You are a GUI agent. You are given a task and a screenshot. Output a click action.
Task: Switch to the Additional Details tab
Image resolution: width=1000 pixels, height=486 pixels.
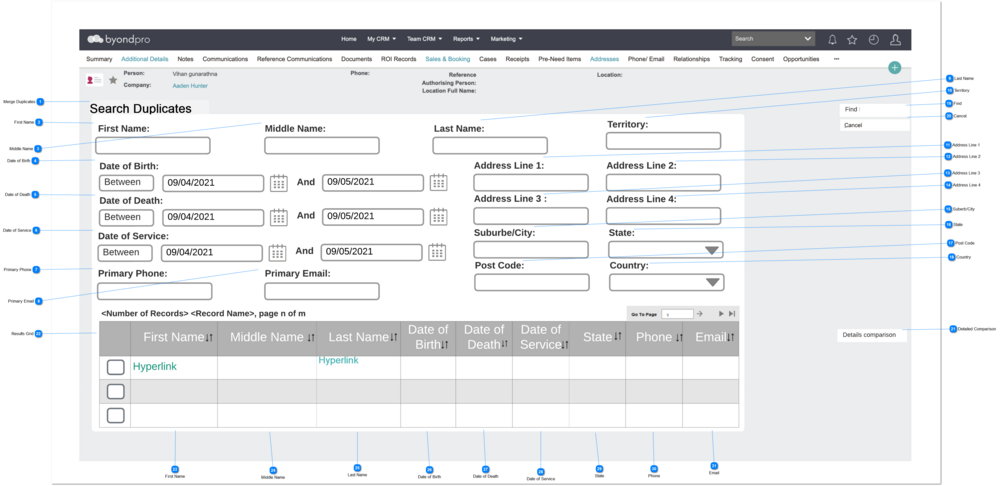tap(145, 59)
